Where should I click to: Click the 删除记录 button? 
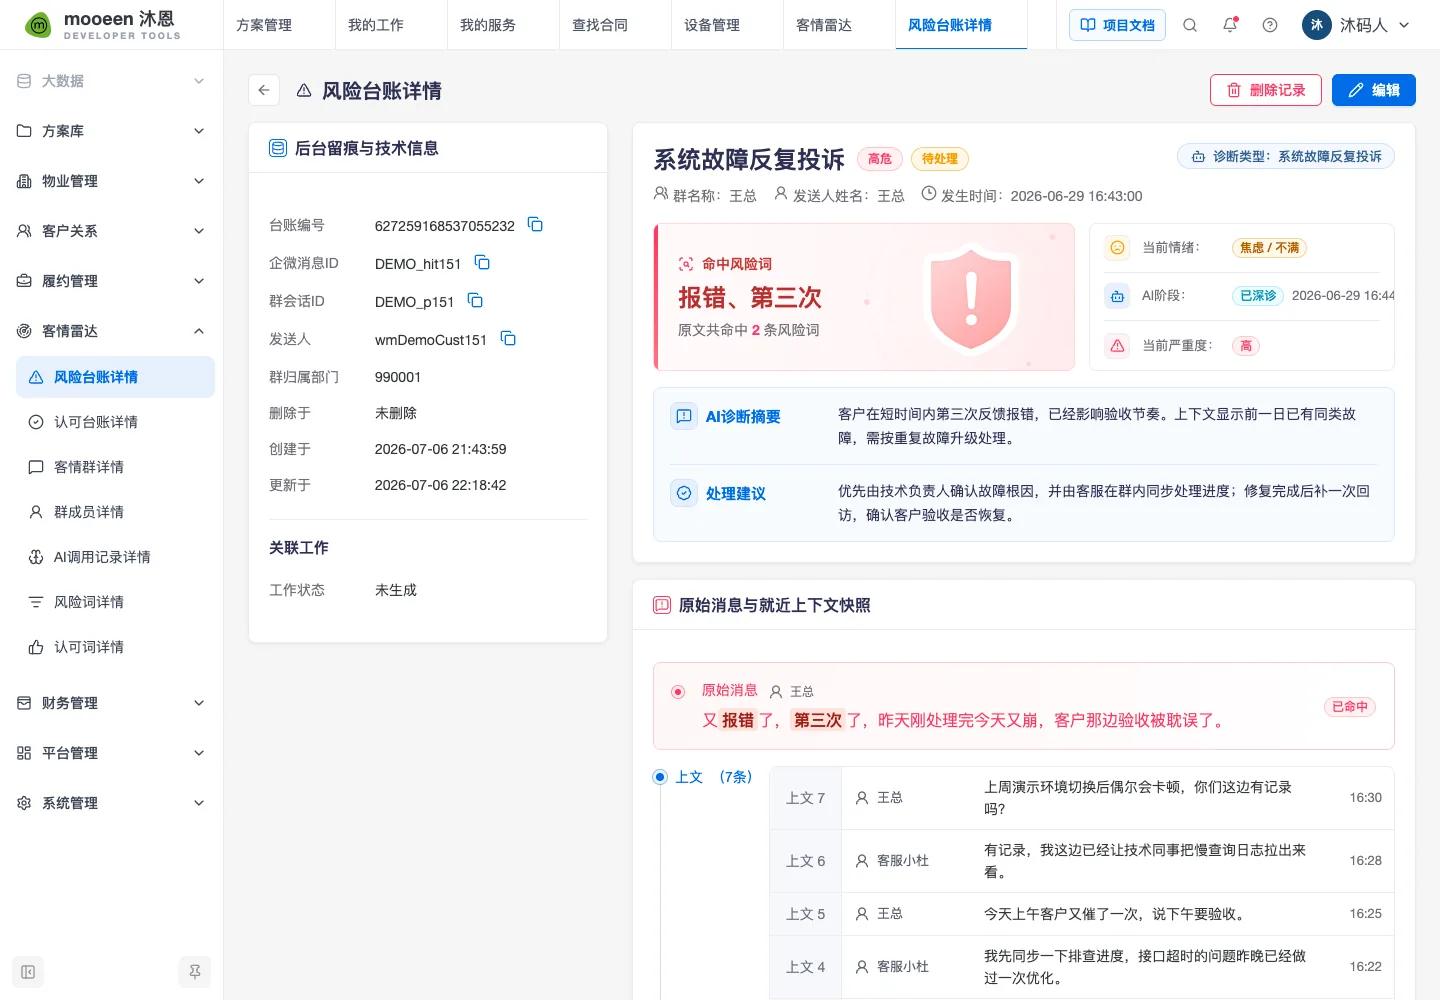pyautogui.click(x=1266, y=90)
